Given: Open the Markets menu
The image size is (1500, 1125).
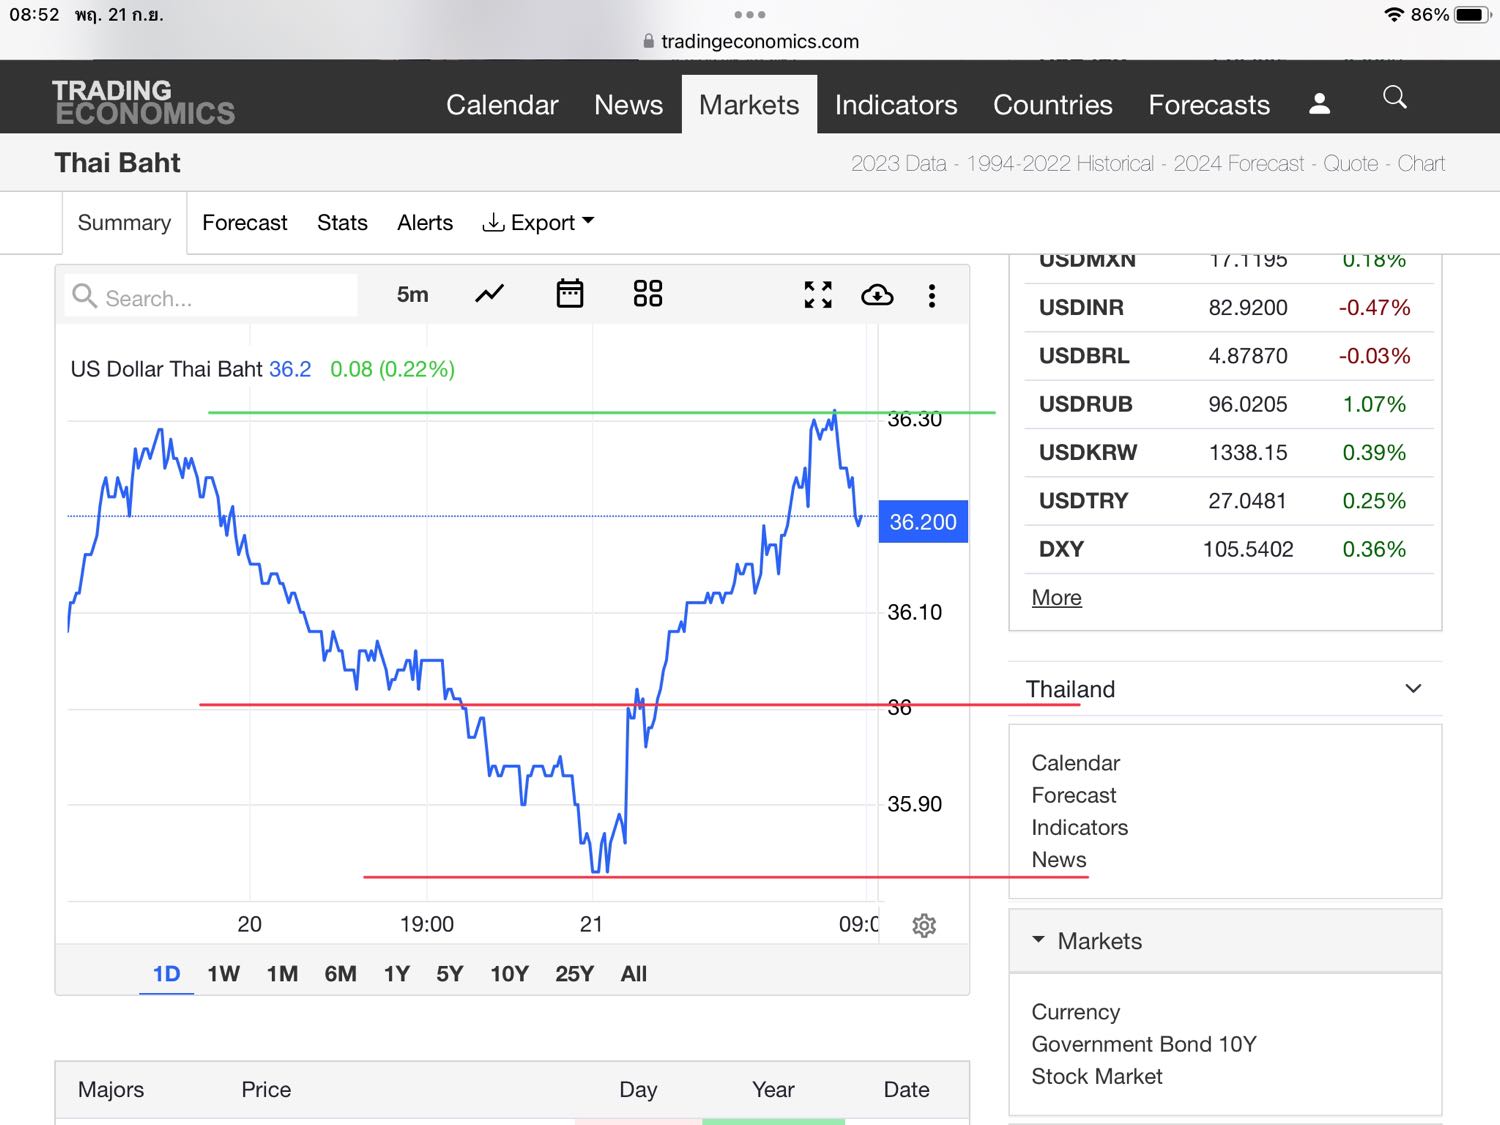Looking at the screenshot, I should [x=749, y=105].
